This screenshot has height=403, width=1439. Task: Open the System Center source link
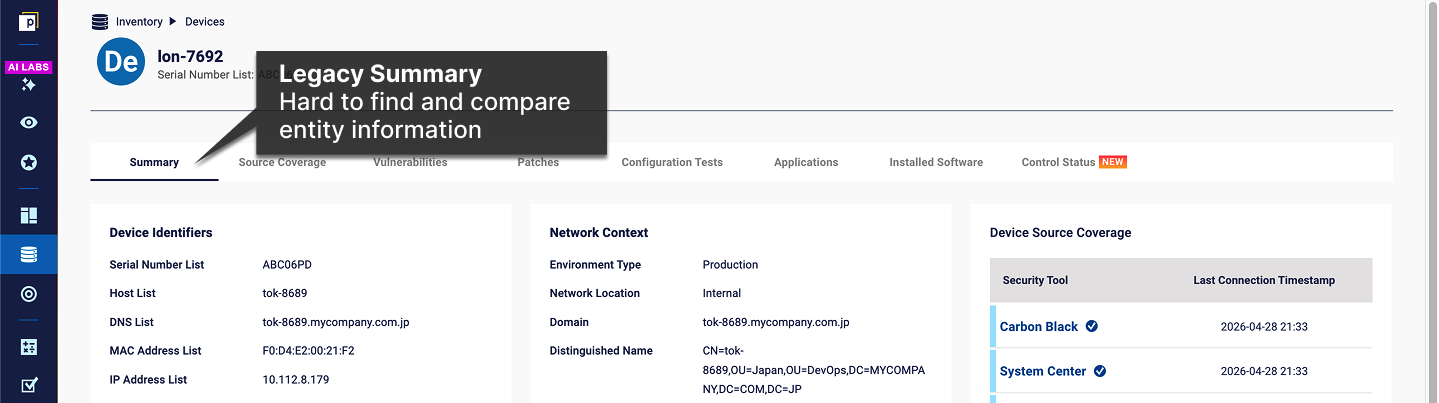(x=1043, y=371)
